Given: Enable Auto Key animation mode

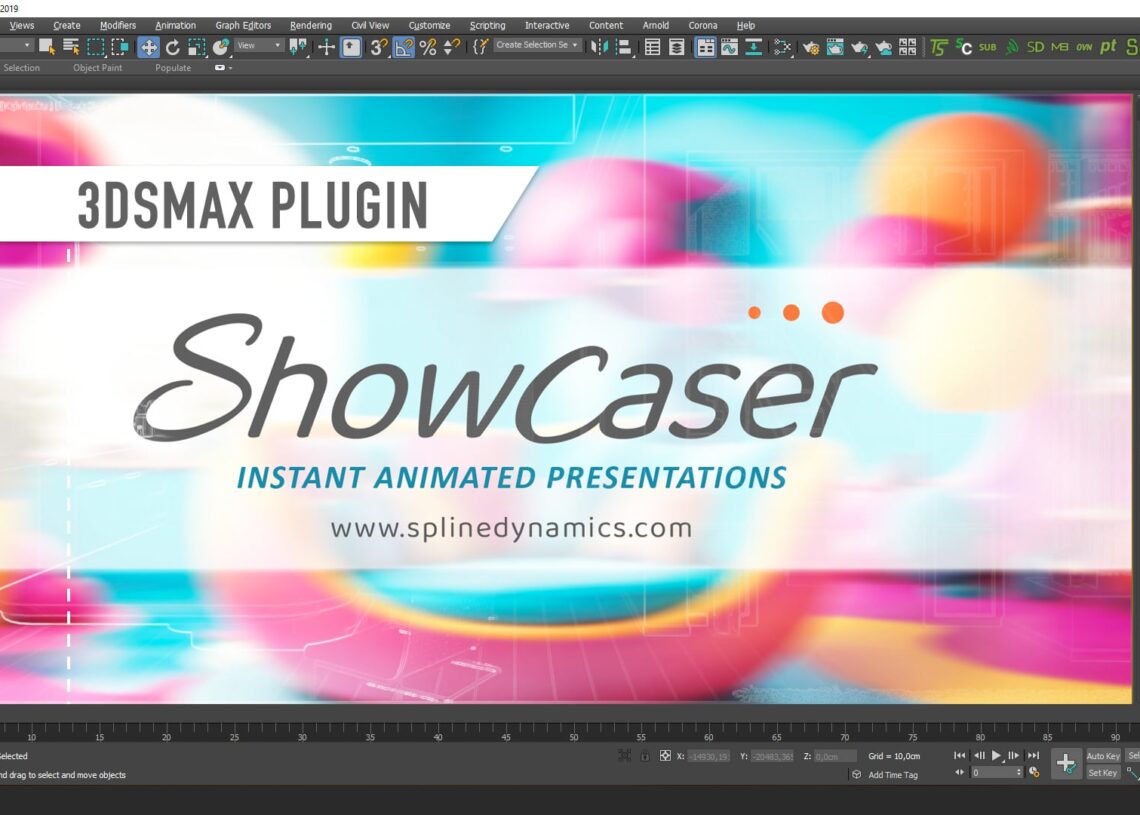Looking at the screenshot, I should coord(1103,757).
